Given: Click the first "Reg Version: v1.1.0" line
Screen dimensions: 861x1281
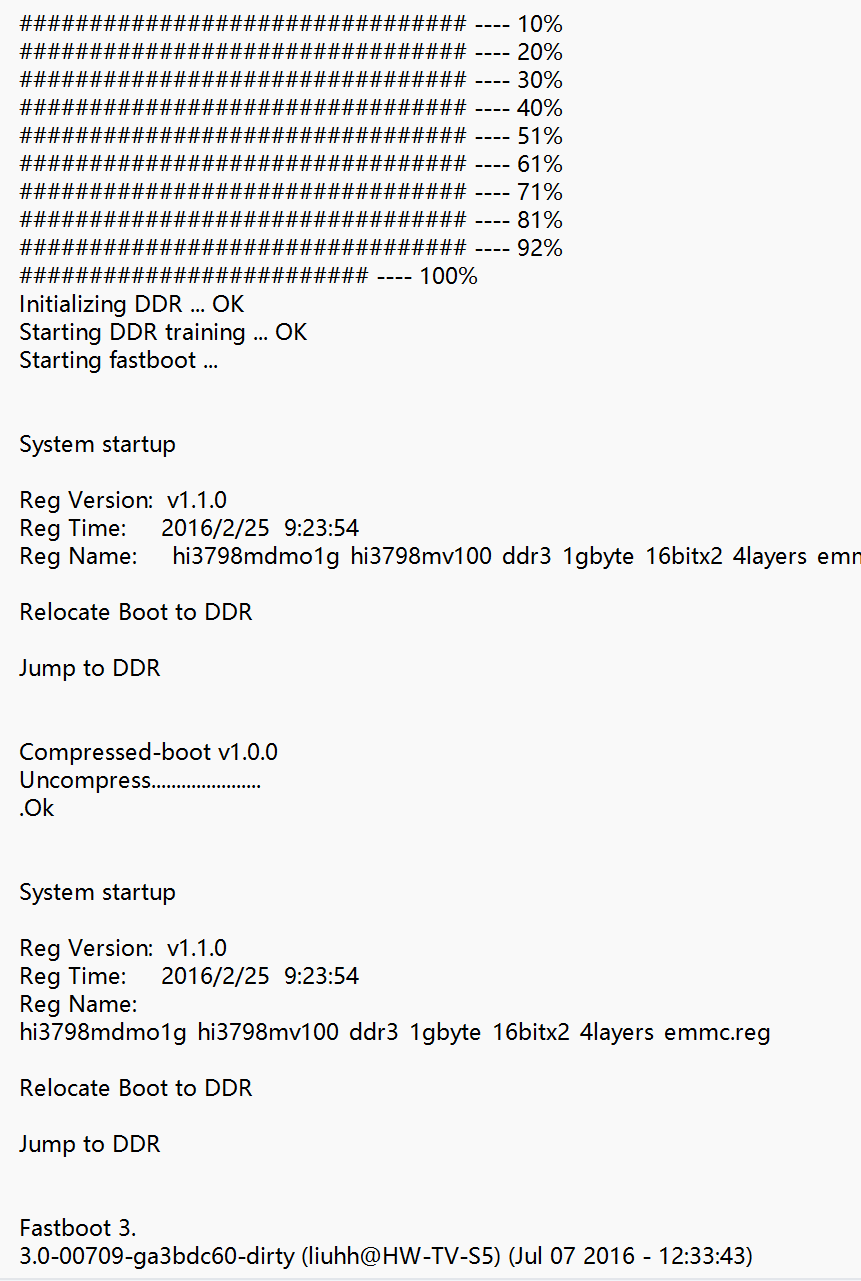Looking at the screenshot, I should (123, 500).
